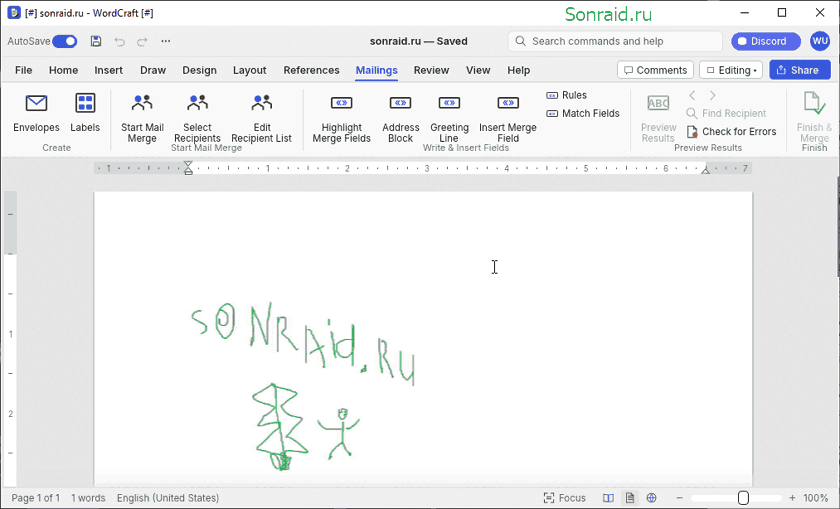Switch to Print Layout view icon

[x=630, y=498]
